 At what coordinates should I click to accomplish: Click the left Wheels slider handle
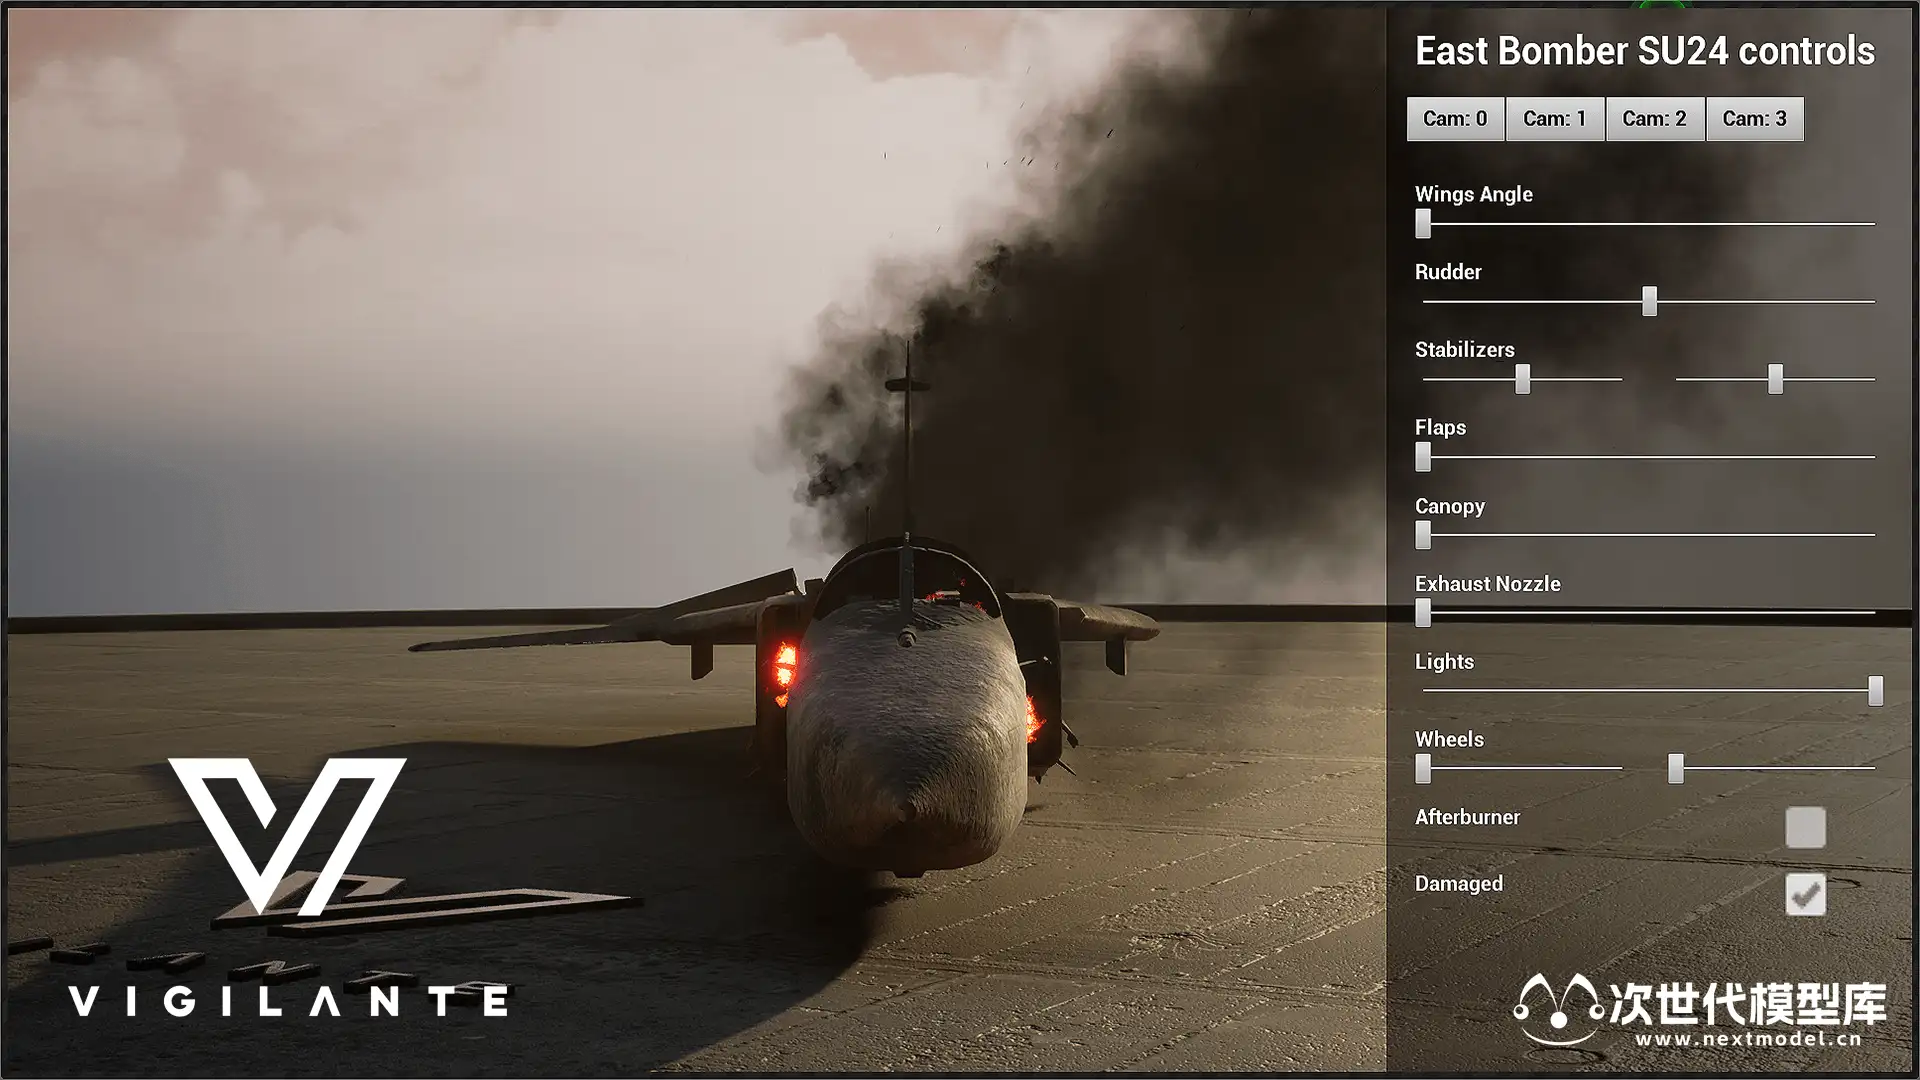1423,769
